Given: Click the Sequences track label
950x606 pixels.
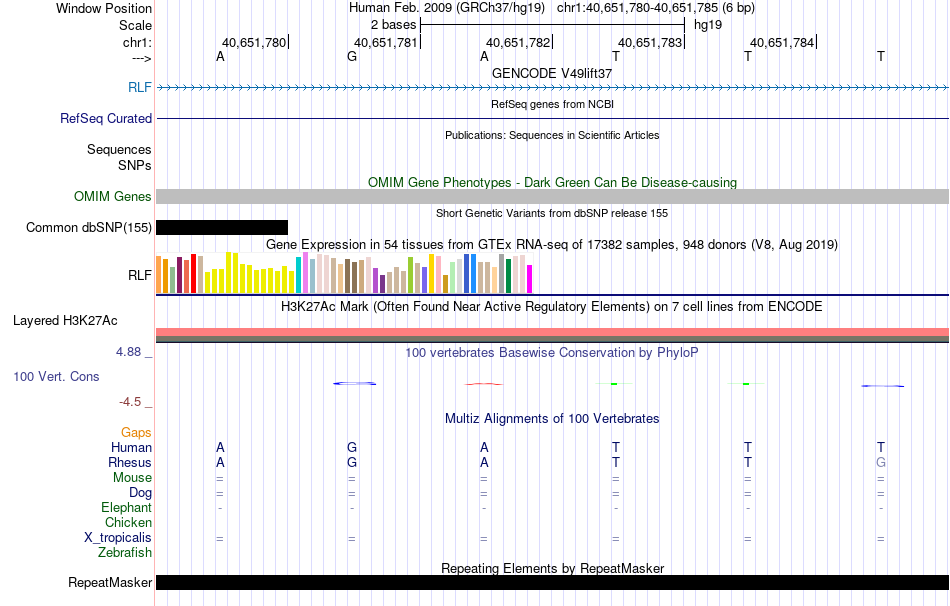Looking at the screenshot, I should pos(119,149).
